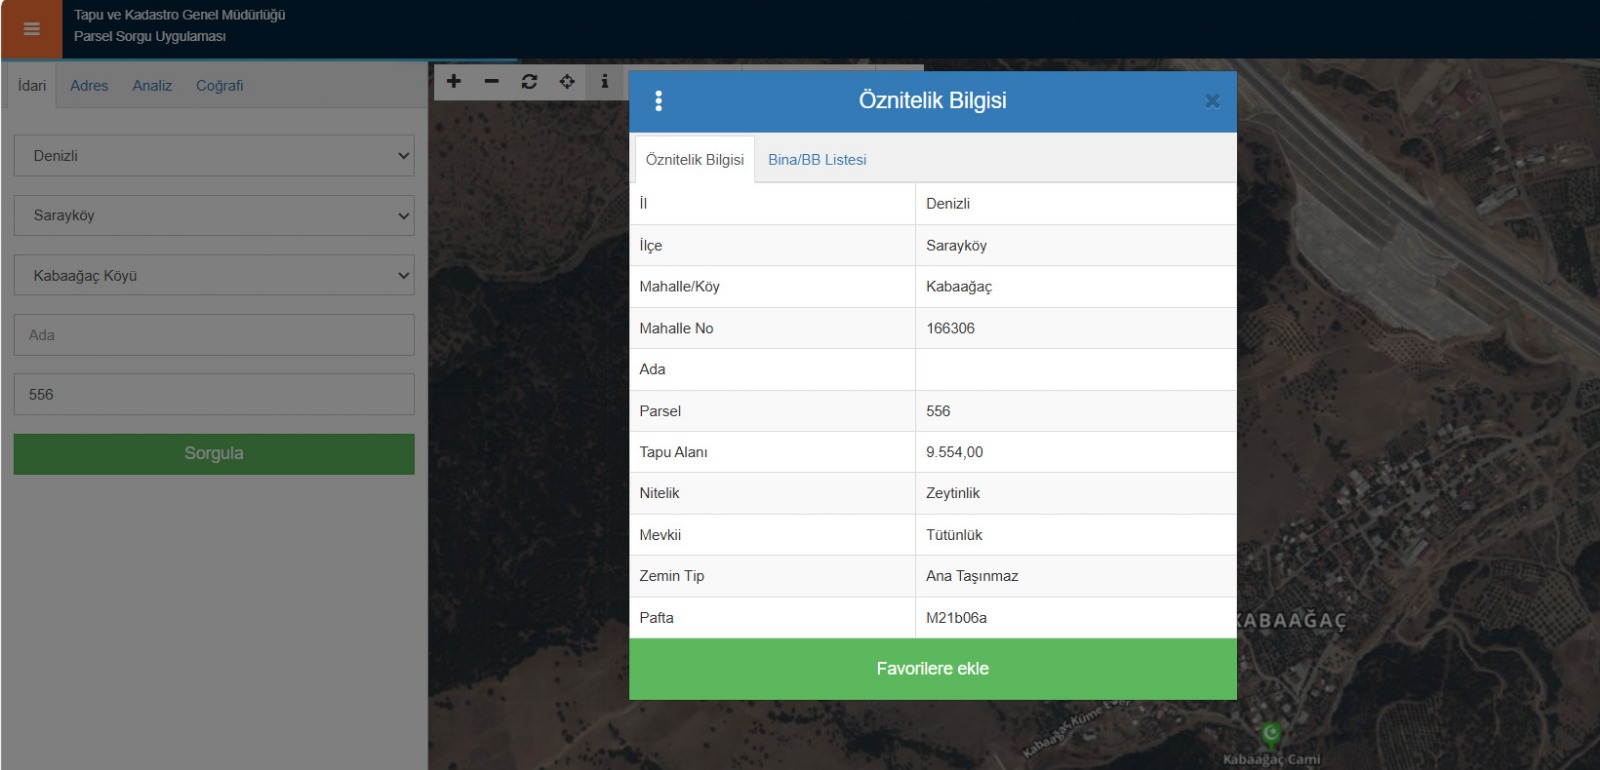Close the Öznitelik Bilgisi dialog
This screenshot has height=770, width=1600.
[x=1212, y=101]
